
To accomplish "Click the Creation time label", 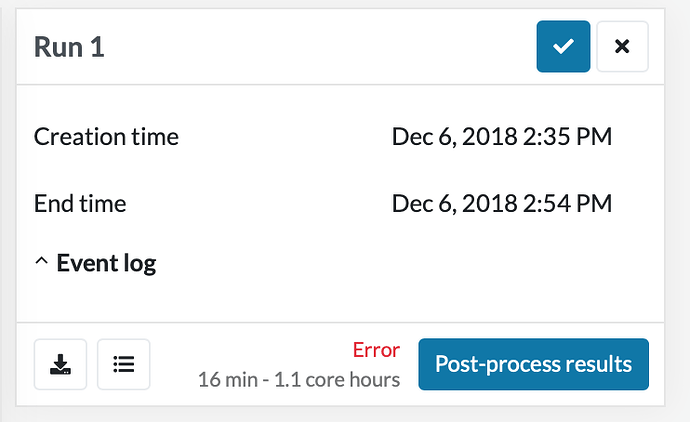I will [106, 136].
